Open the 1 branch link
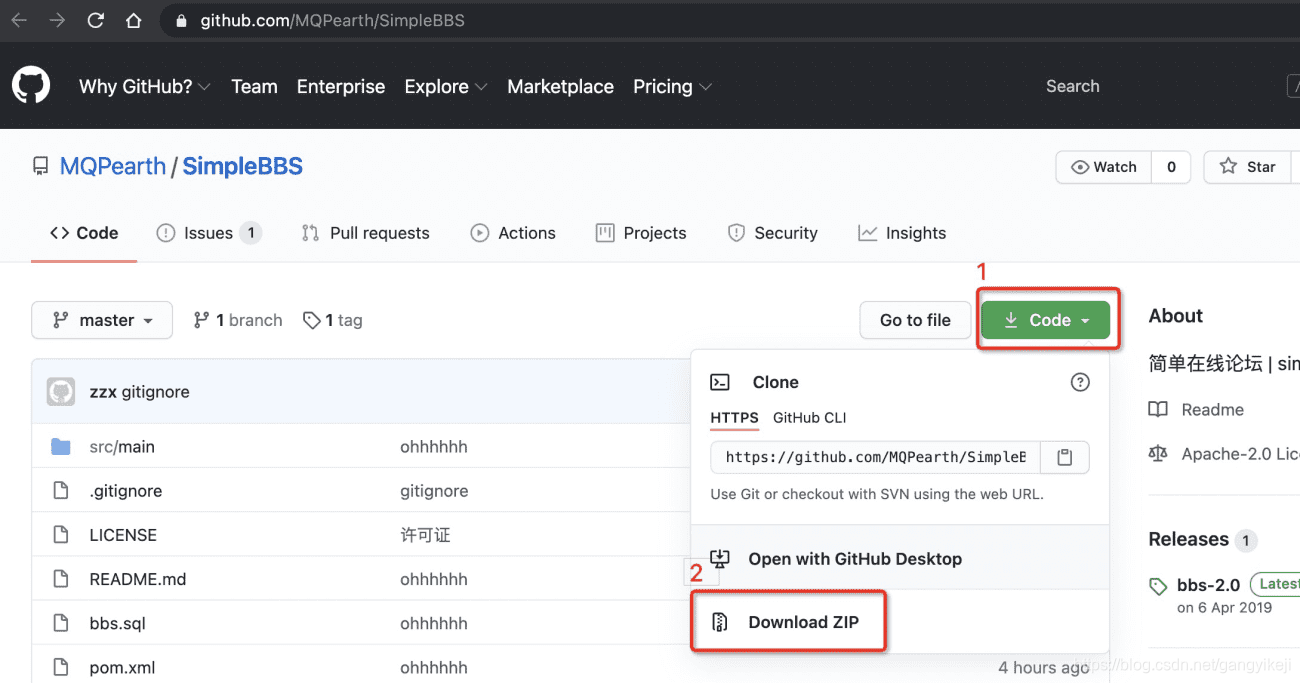Image resolution: width=1300 pixels, height=683 pixels. point(238,320)
